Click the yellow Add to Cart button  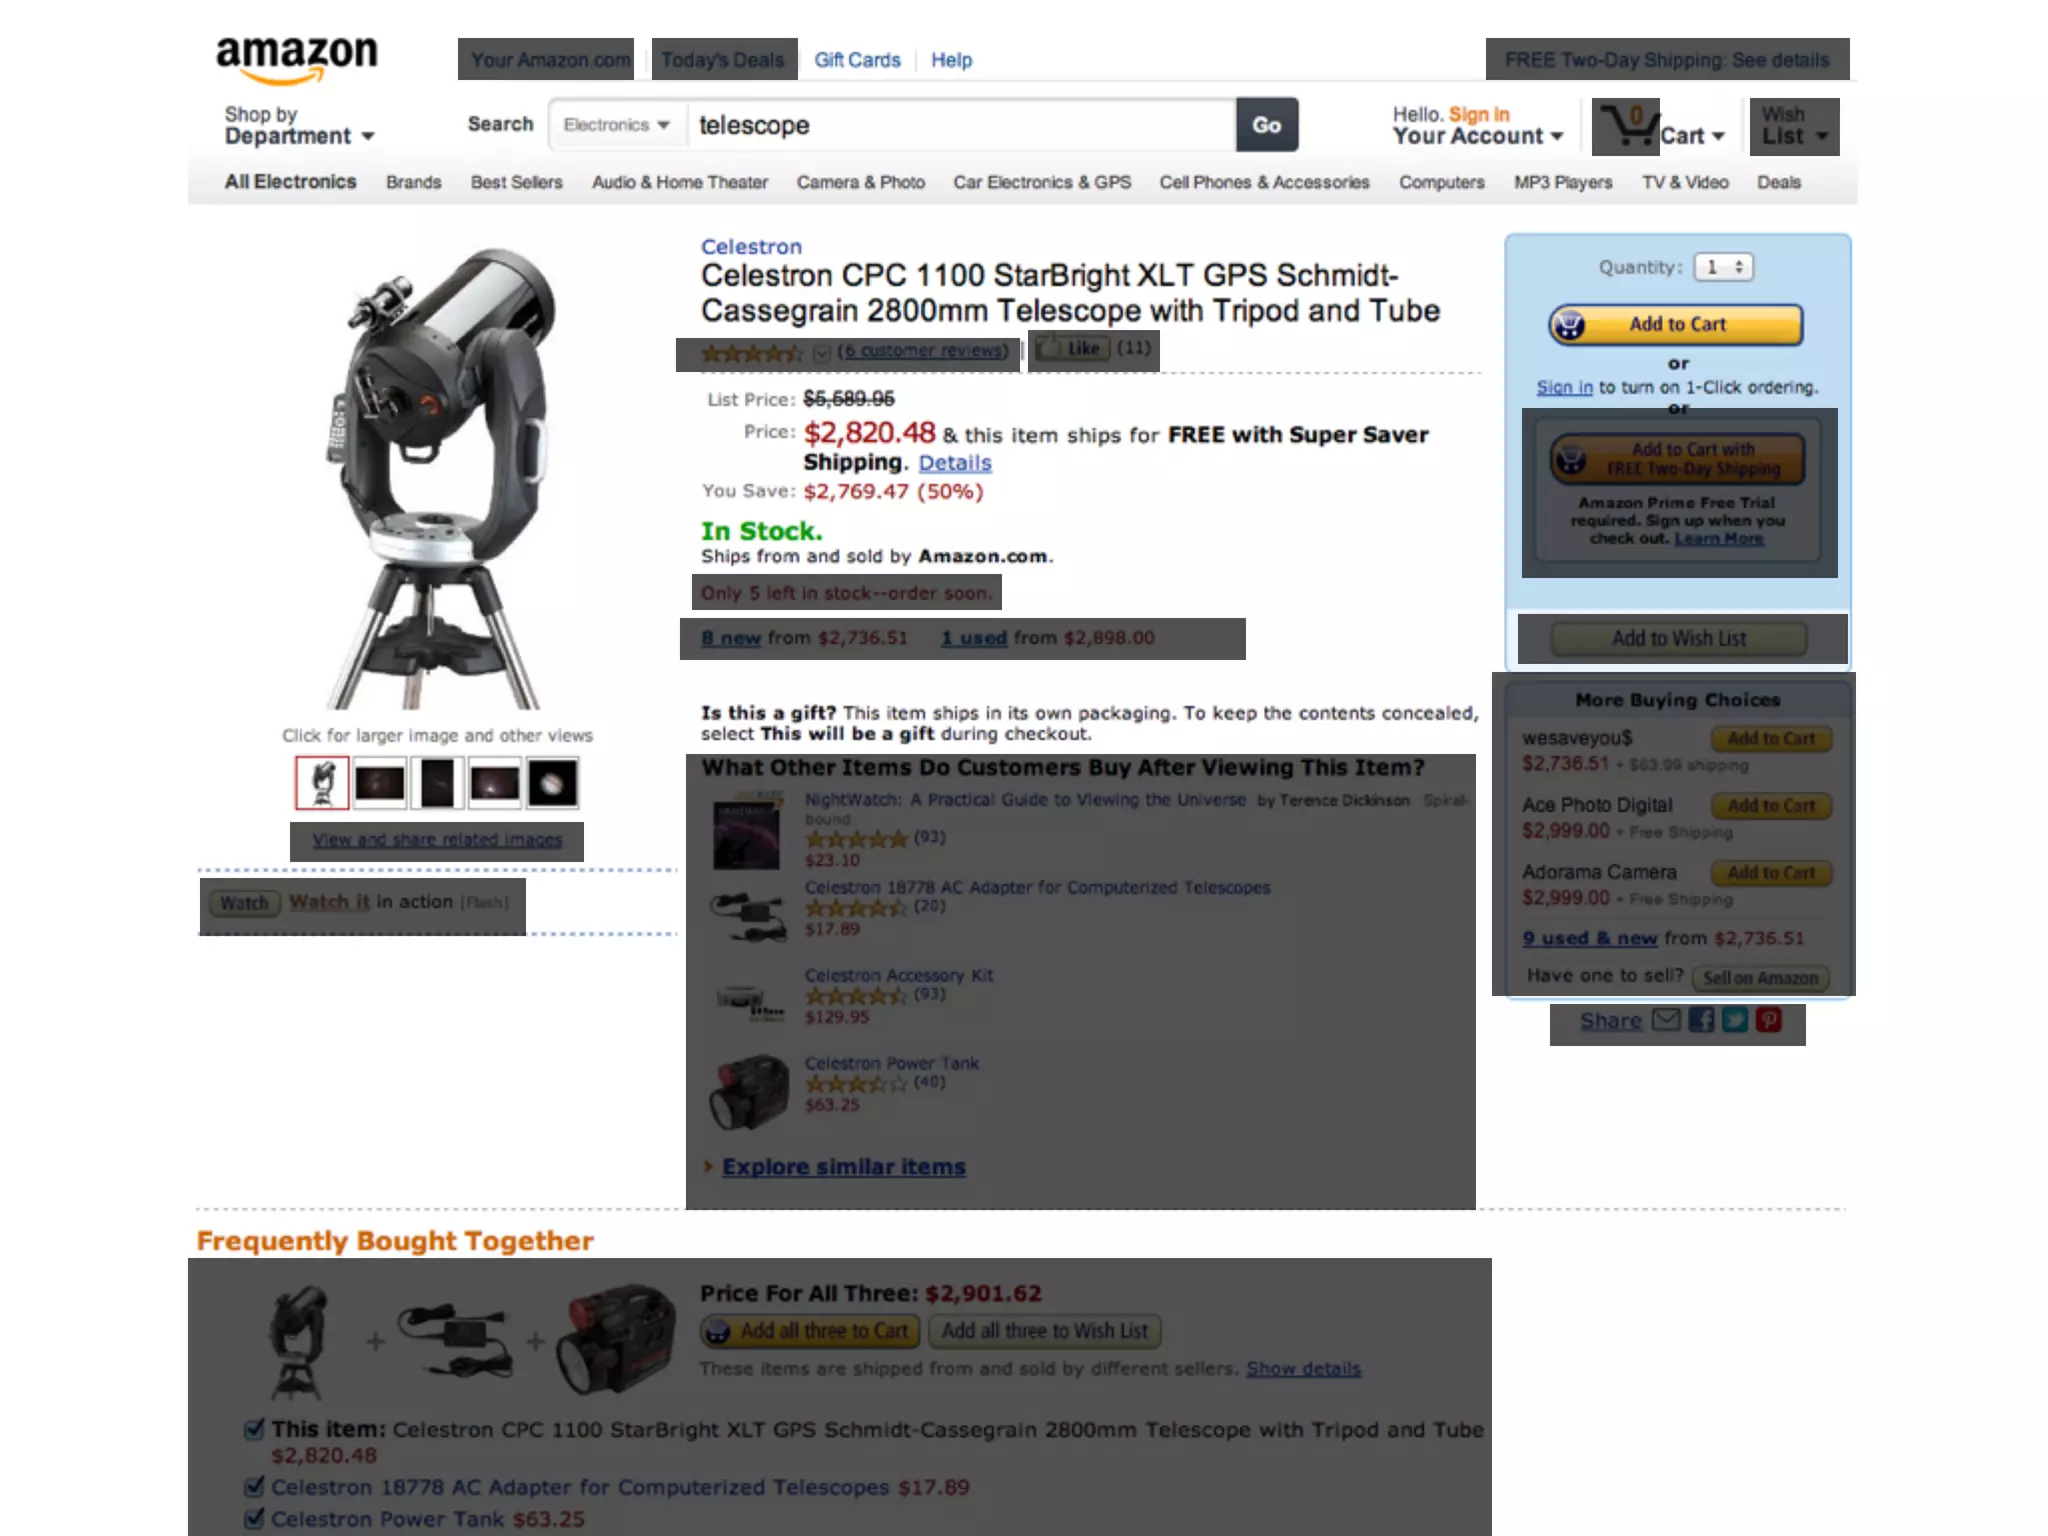pos(1676,325)
